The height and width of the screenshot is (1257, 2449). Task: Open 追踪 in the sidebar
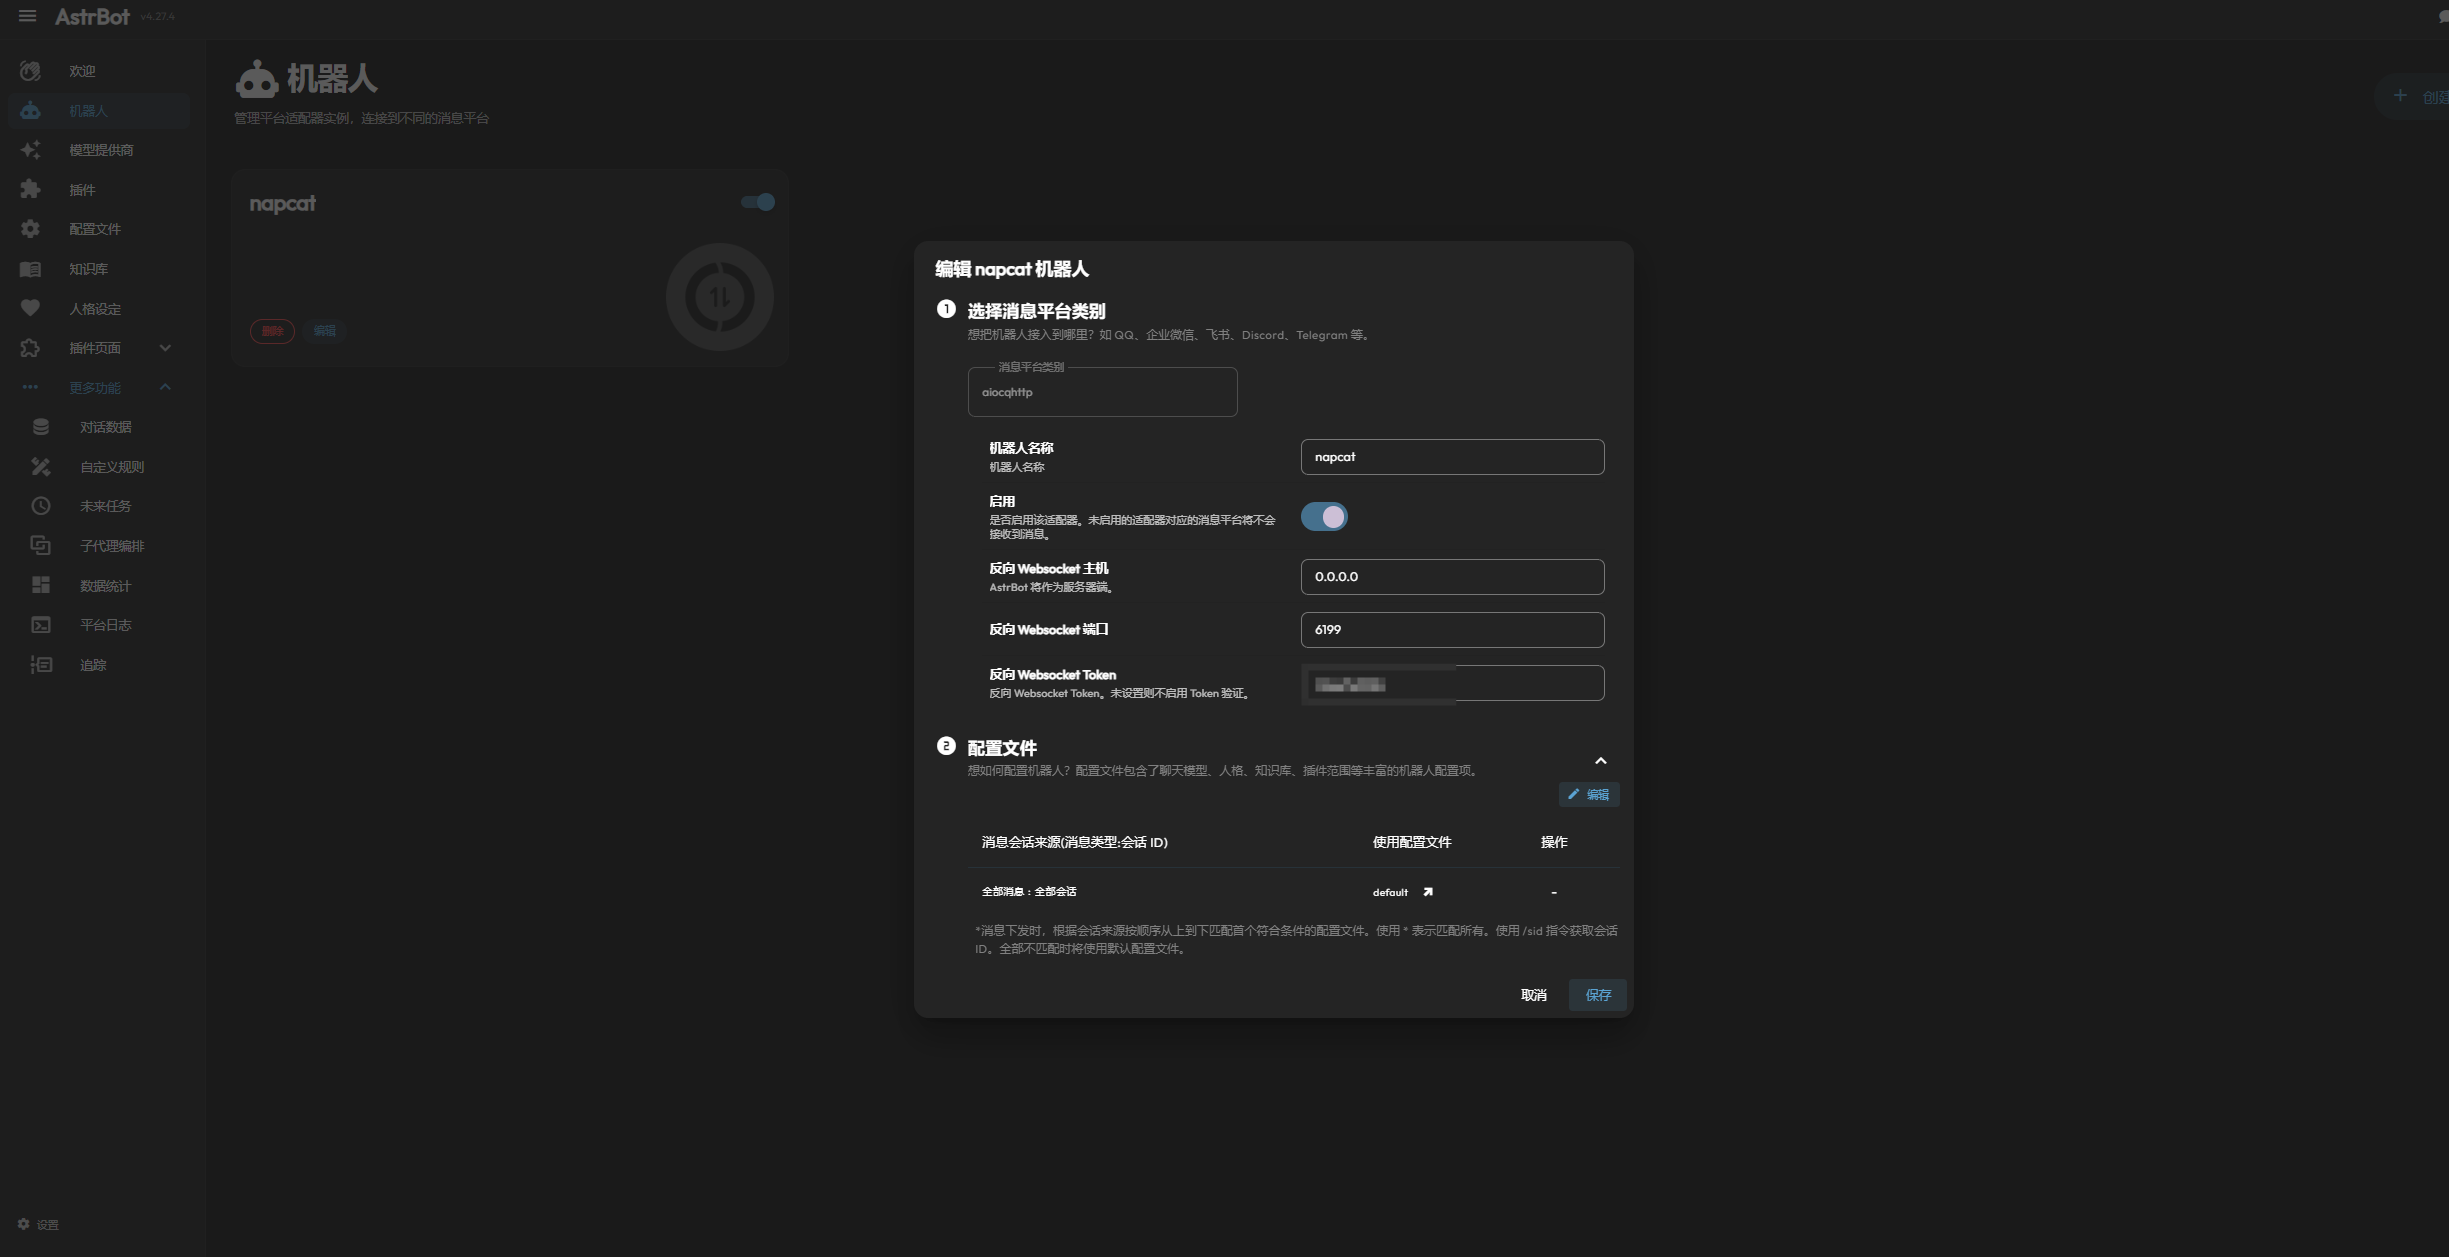point(99,665)
